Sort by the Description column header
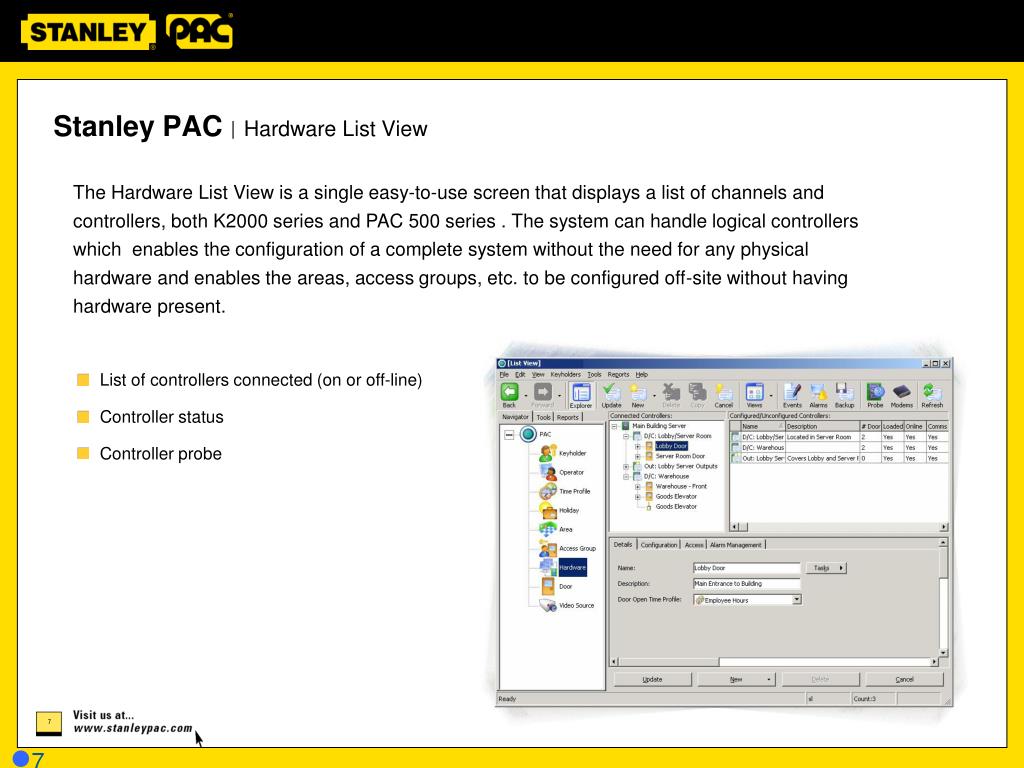Viewport: 1024px width, 768px height. [822, 426]
